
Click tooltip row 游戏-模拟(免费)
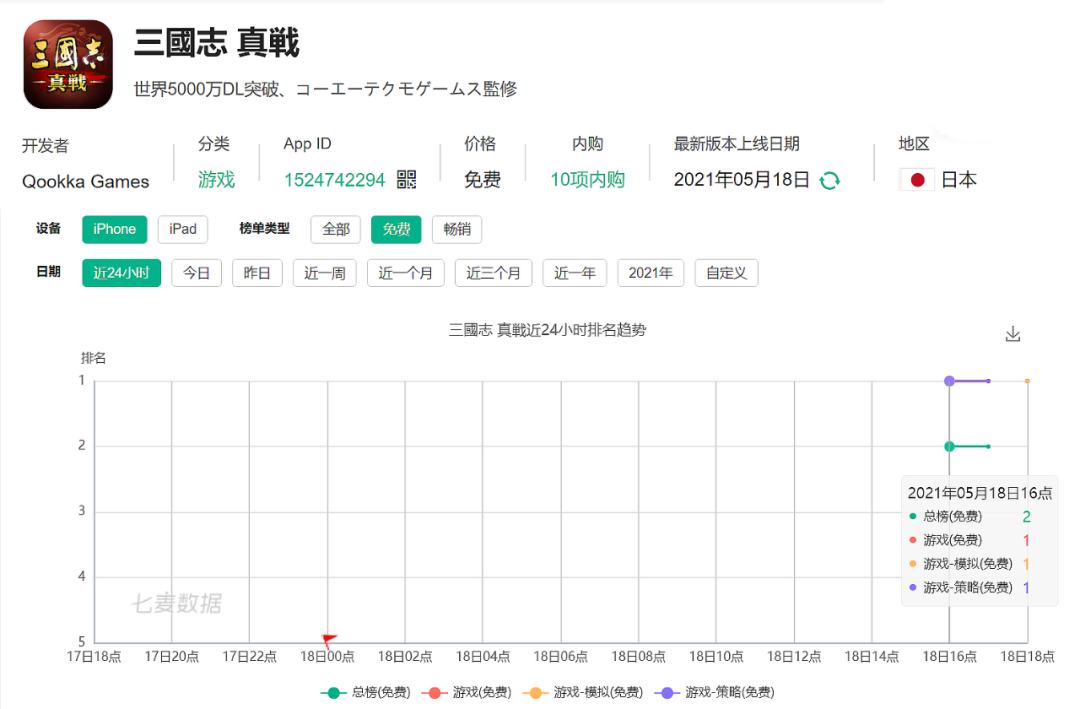969,564
